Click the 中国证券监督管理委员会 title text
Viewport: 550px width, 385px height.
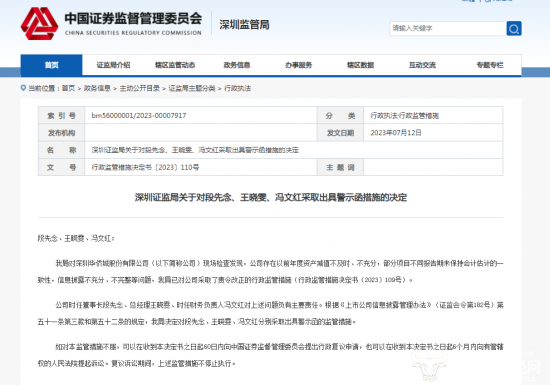click(133, 19)
